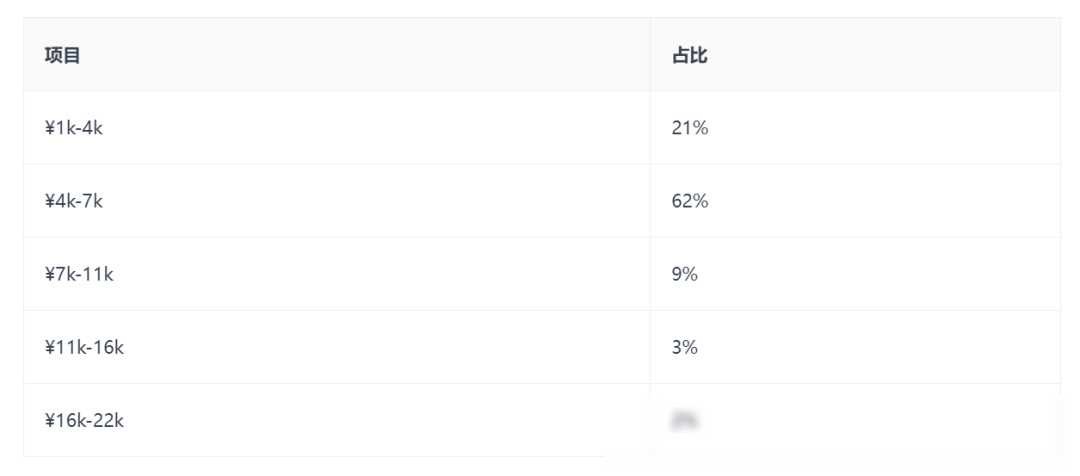Click the percentage directly under 占比 header
The width and height of the screenshot is (1080, 476).
[690, 128]
